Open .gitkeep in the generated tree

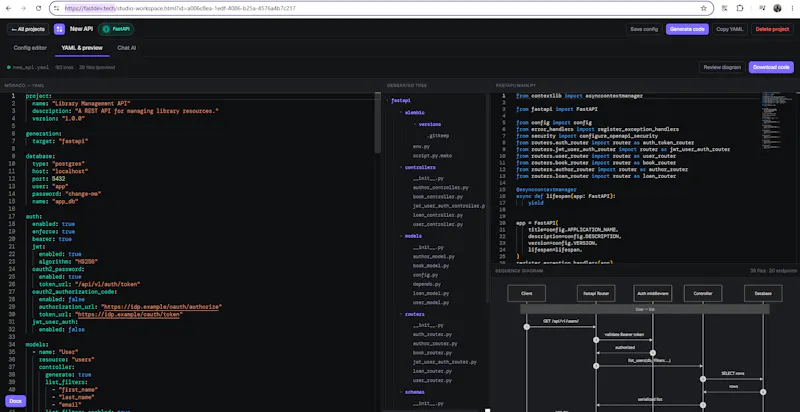pyautogui.click(x=438, y=136)
